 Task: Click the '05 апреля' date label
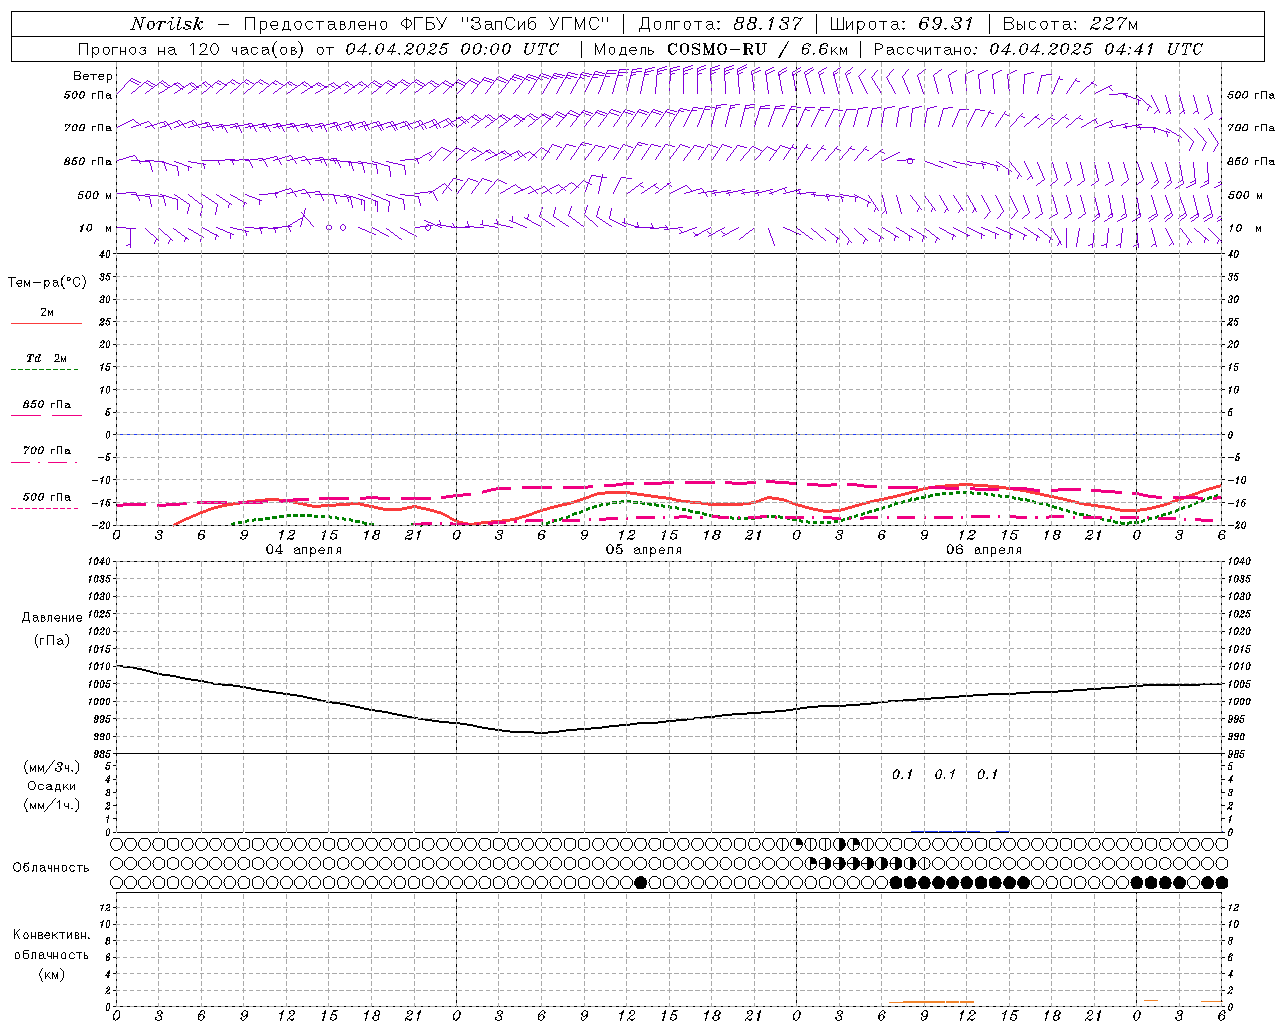coord(644,550)
